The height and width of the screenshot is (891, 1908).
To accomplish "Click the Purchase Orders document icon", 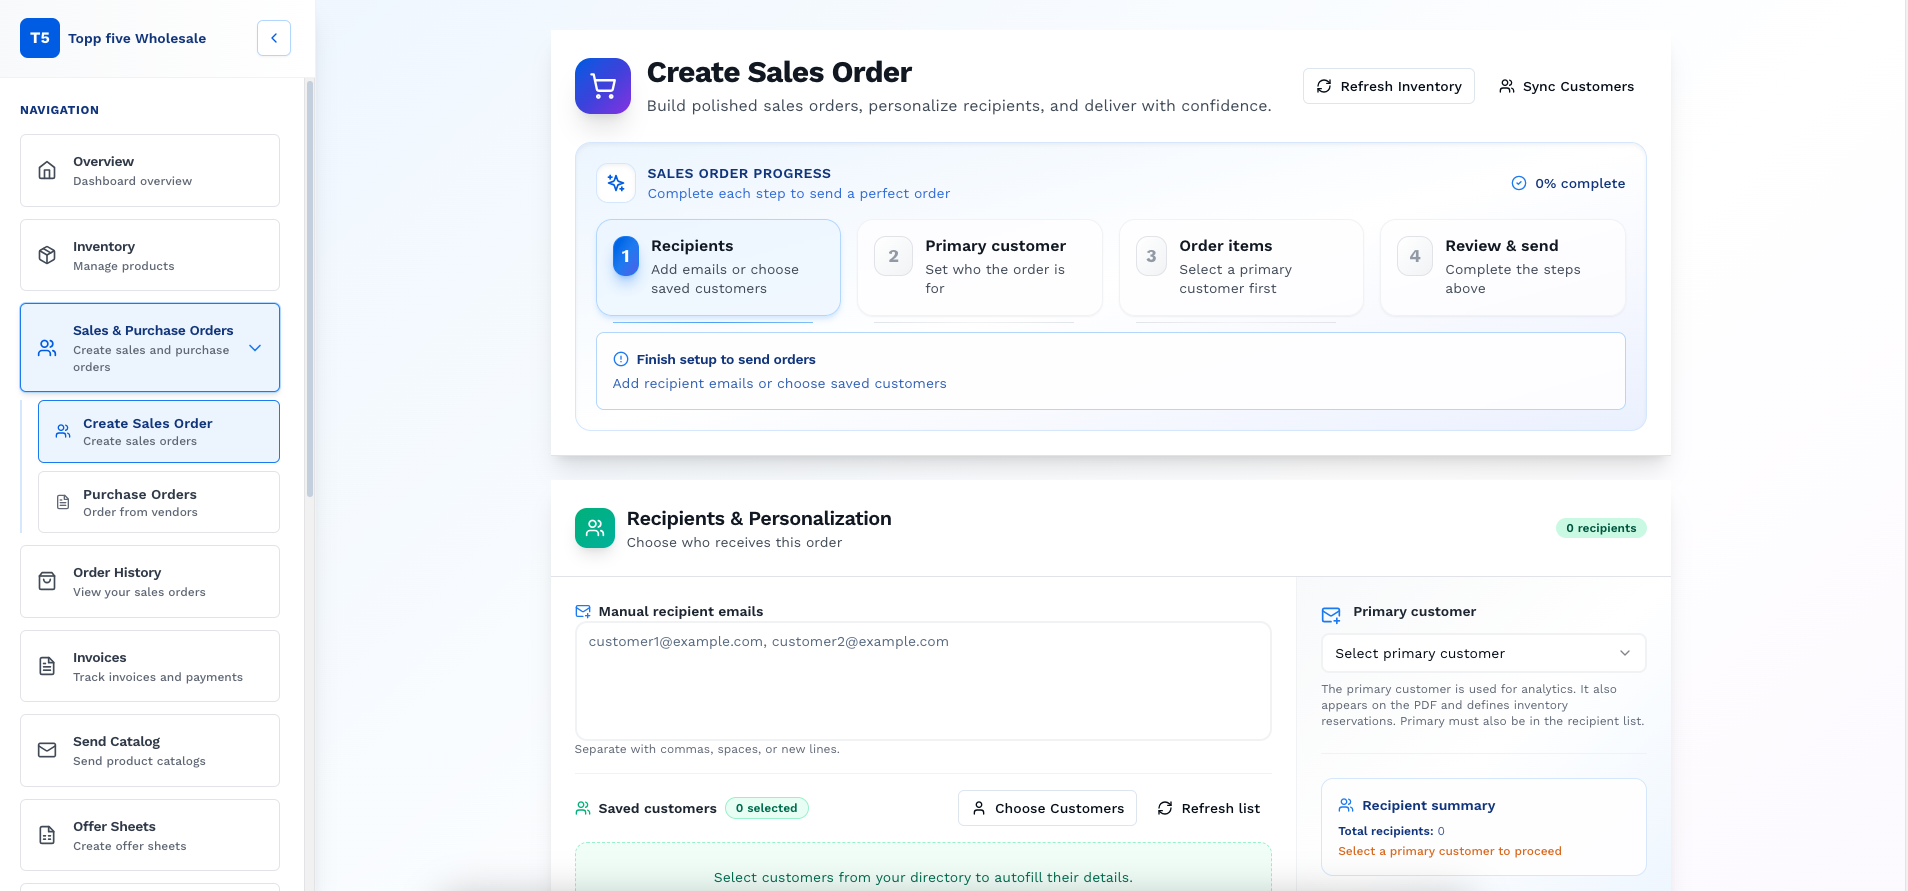I will [x=63, y=502].
